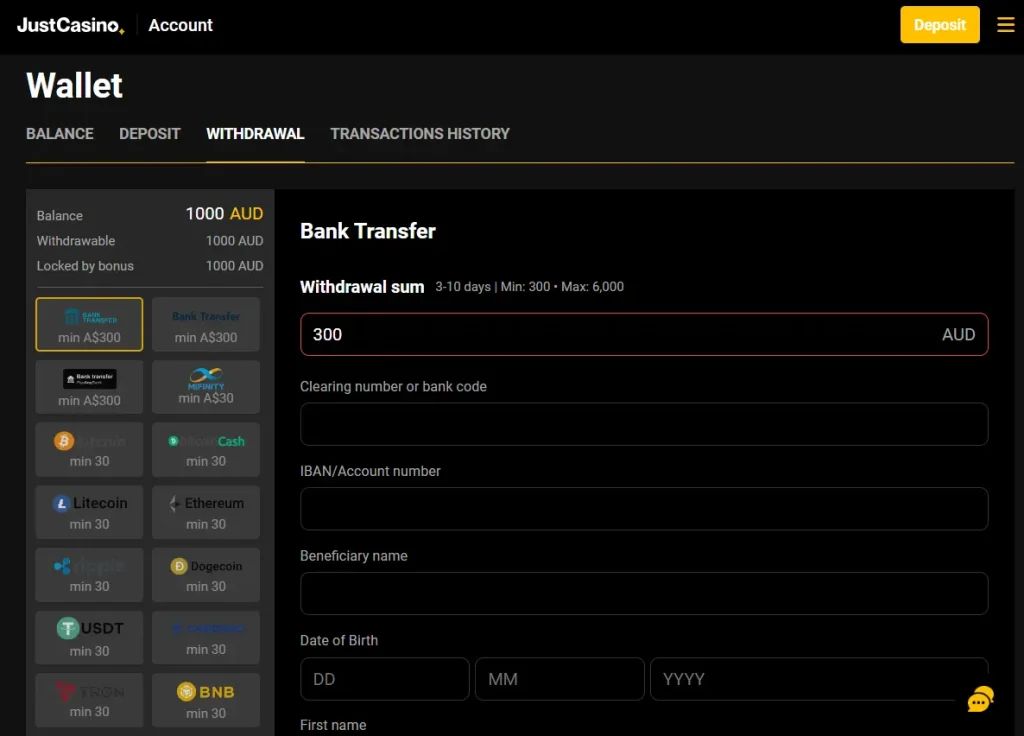Screen dimensions: 1024x736
Task: Click the Locked by bonus amount 1000 AUD
Action: coord(234,266)
